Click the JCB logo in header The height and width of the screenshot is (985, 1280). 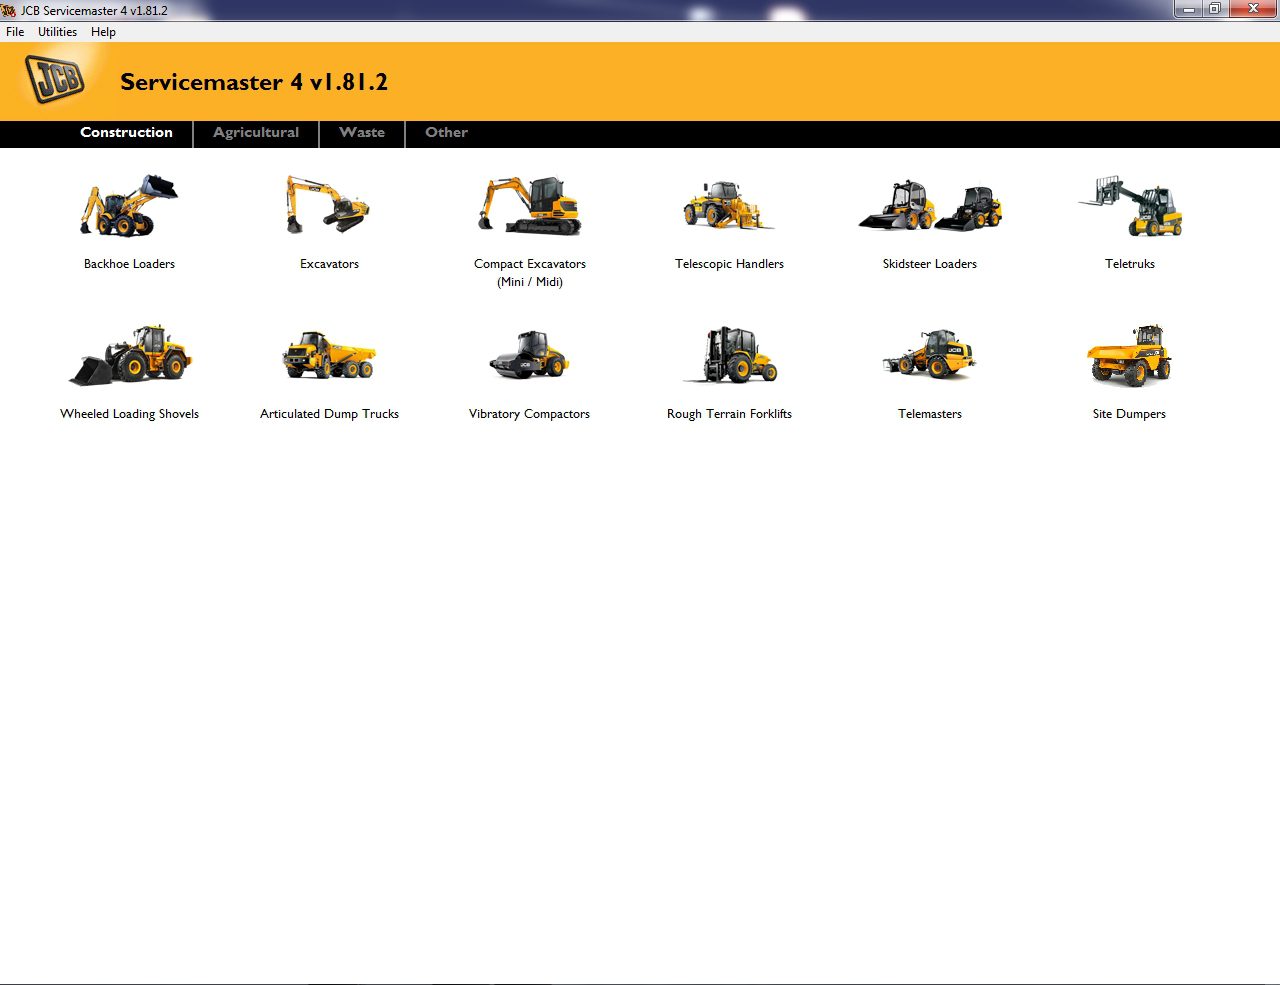(x=55, y=80)
